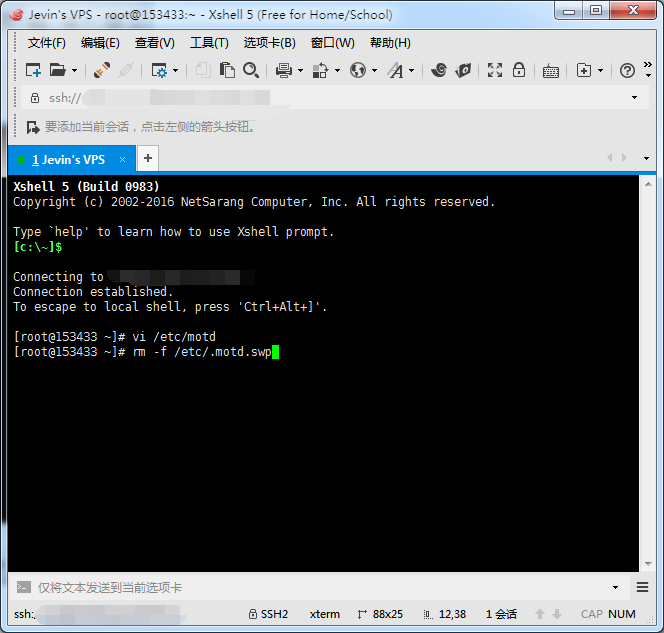Click the Copy icon in toolbar
Screen dimensions: 664x633
pos(203,70)
